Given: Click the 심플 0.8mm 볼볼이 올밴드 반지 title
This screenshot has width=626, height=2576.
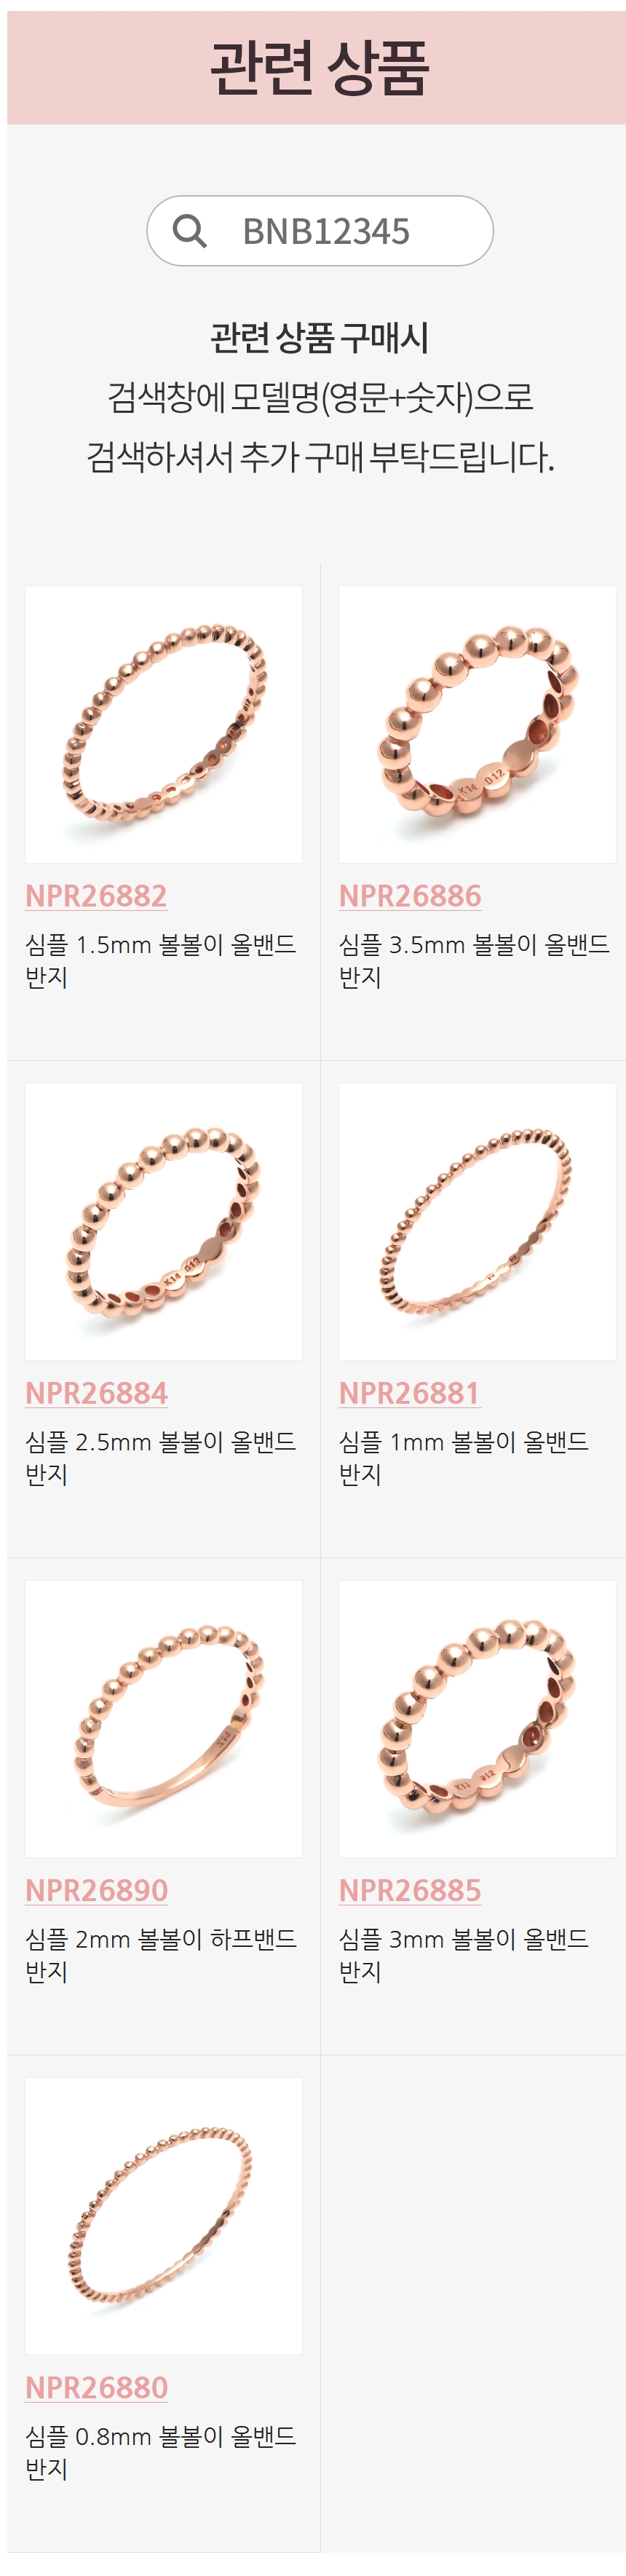Looking at the screenshot, I should click(x=160, y=2451).
